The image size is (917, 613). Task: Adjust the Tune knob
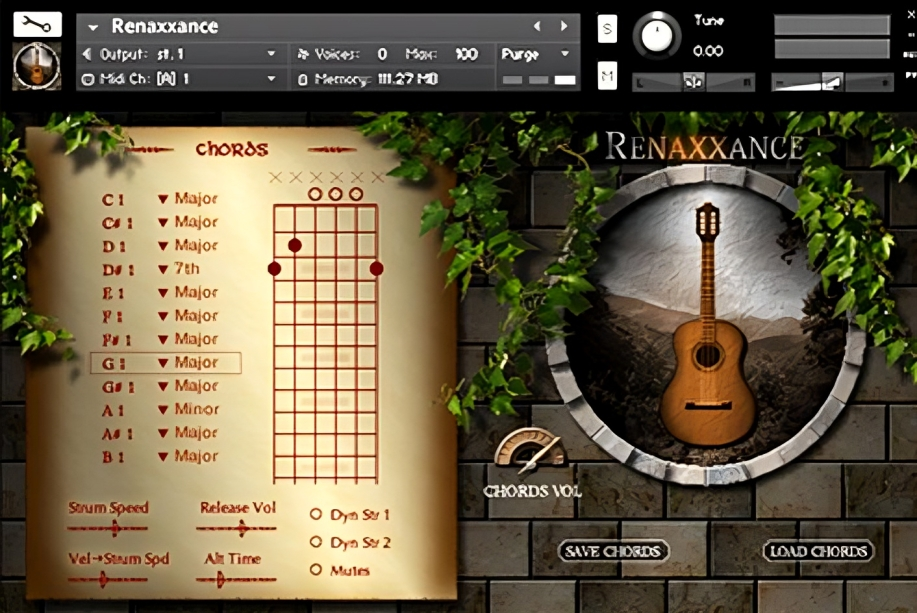(657, 36)
